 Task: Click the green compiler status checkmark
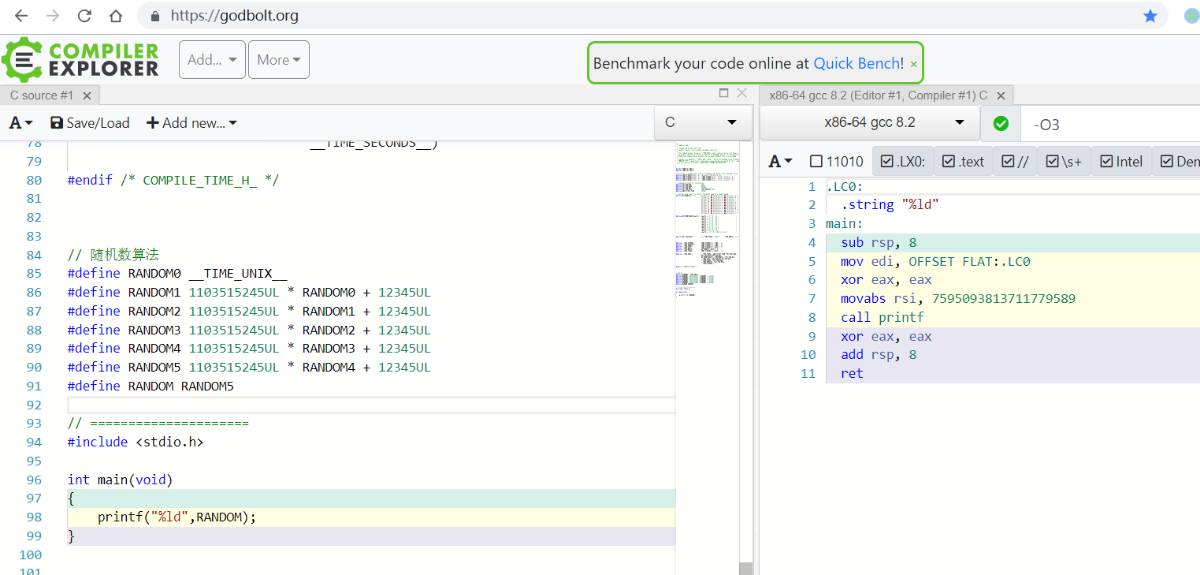(1001, 124)
